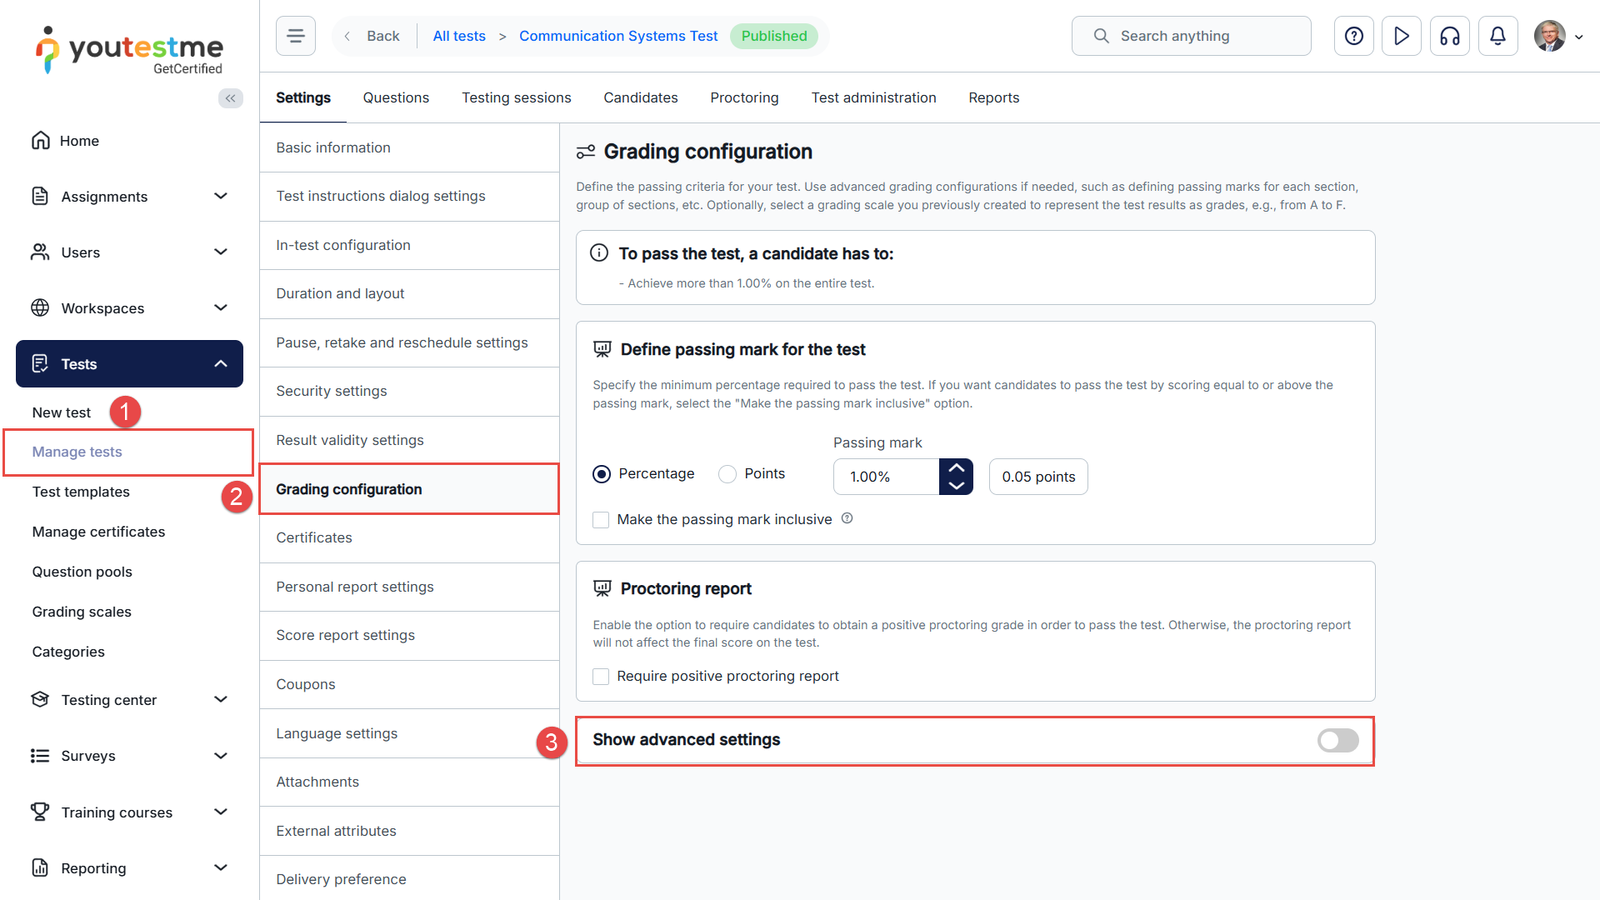Viewport: 1600px width, 900px height.
Task: Check Make the passing mark inclusive
Action: [601, 520]
